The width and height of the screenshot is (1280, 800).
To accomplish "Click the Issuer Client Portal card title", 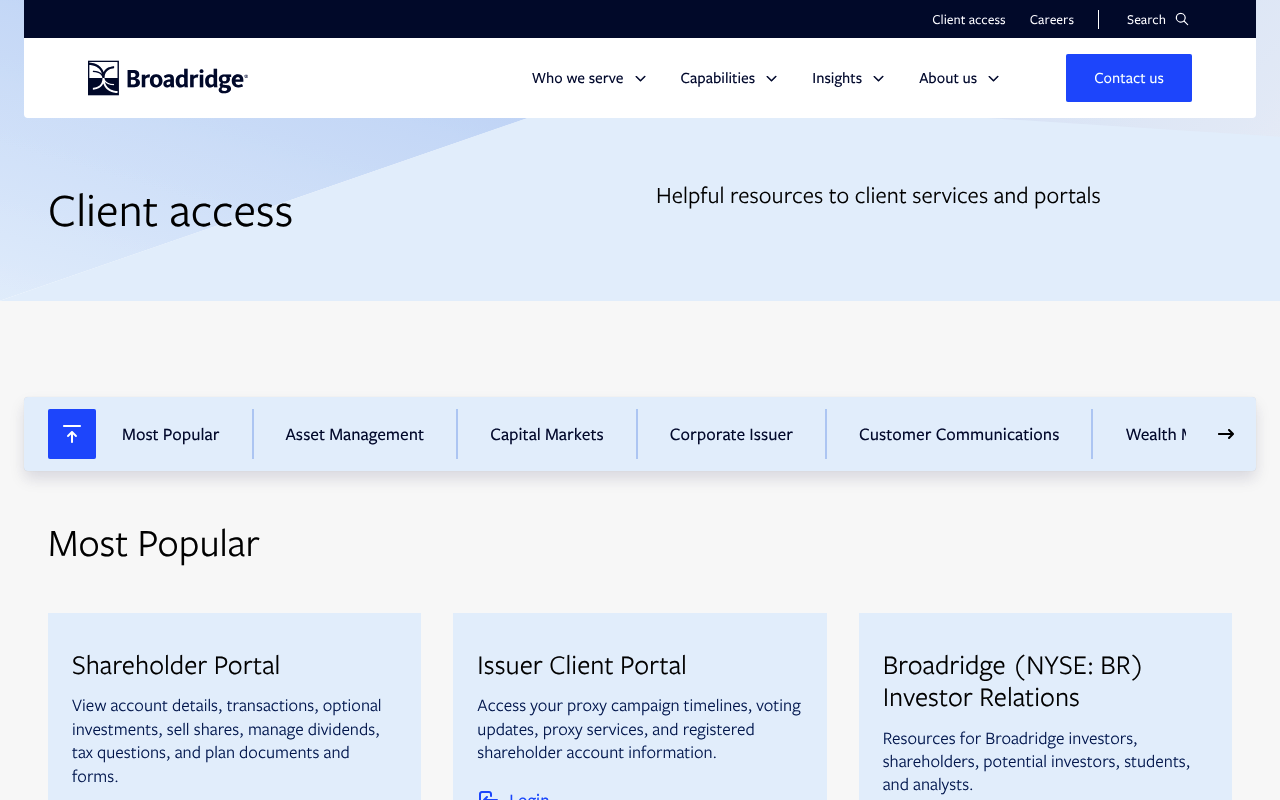I will [582, 665].
